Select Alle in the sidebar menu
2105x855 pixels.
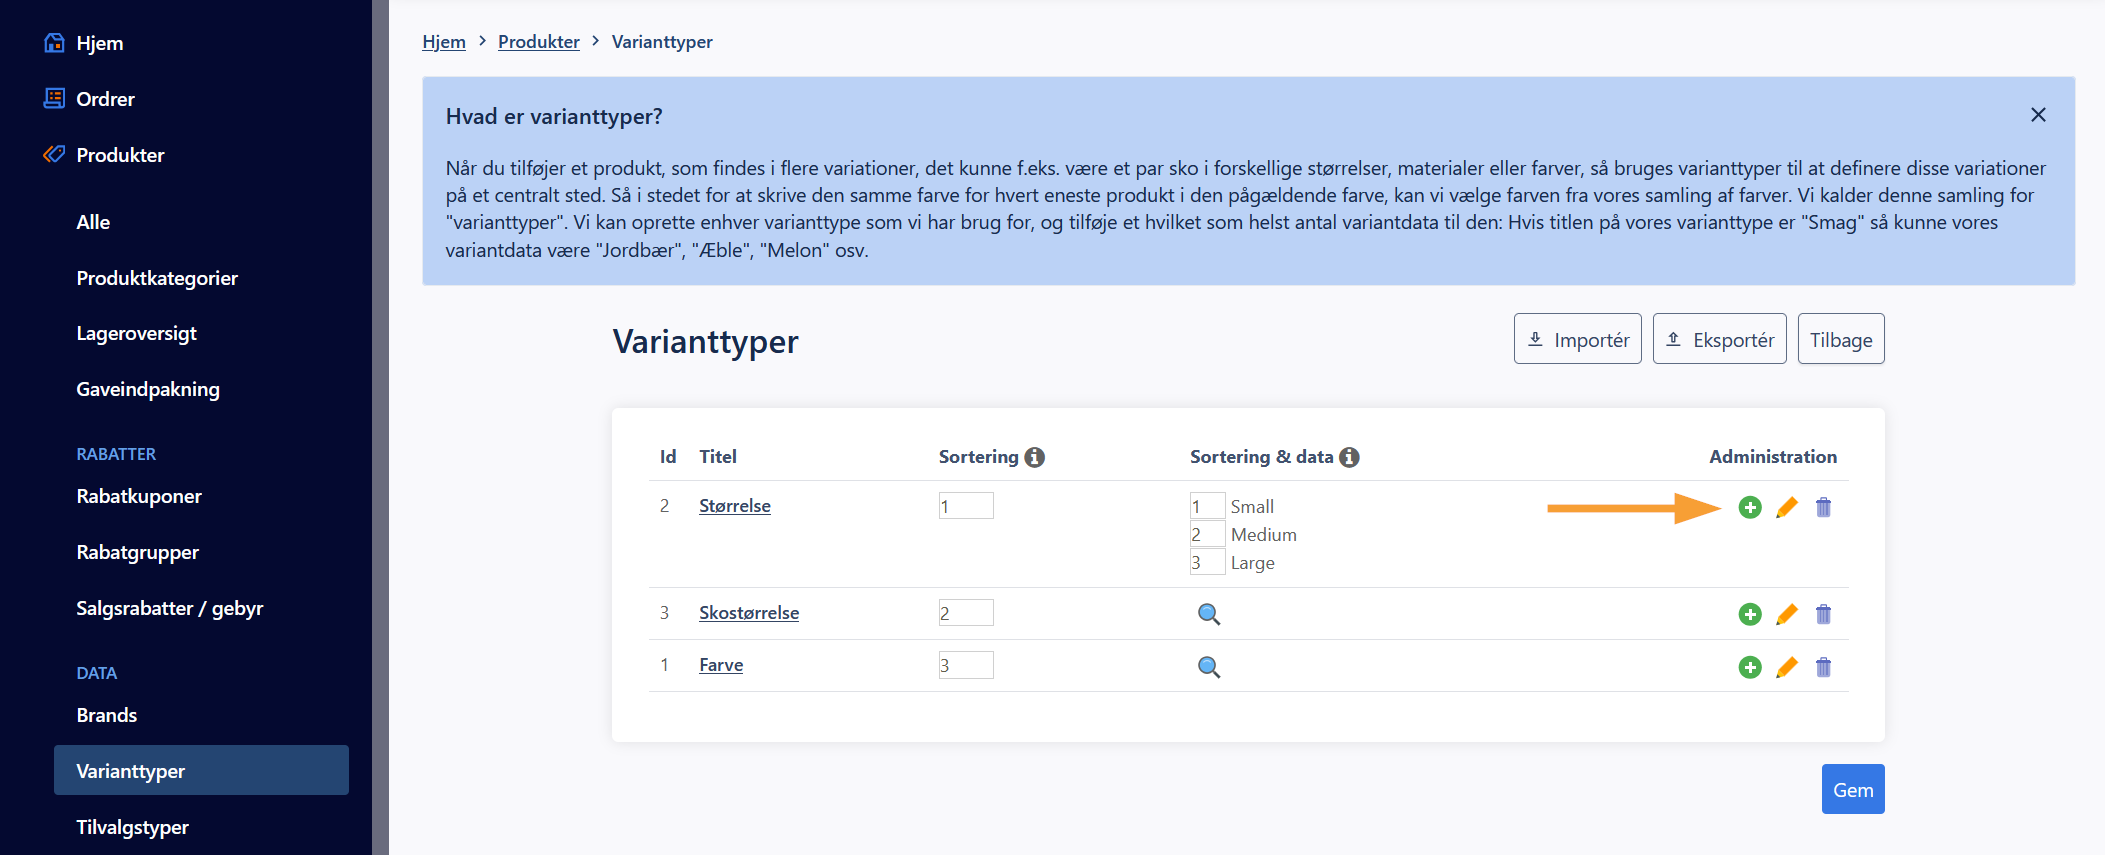pos(93,222)
